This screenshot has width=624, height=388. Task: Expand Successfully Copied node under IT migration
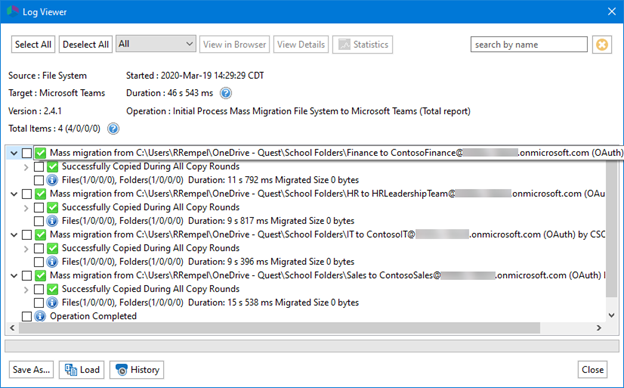(x=26, y=249)
